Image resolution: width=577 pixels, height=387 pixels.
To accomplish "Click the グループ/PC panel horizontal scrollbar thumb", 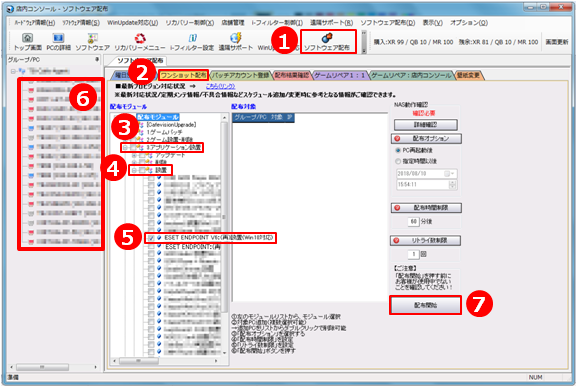I will (x=42, y=367).
